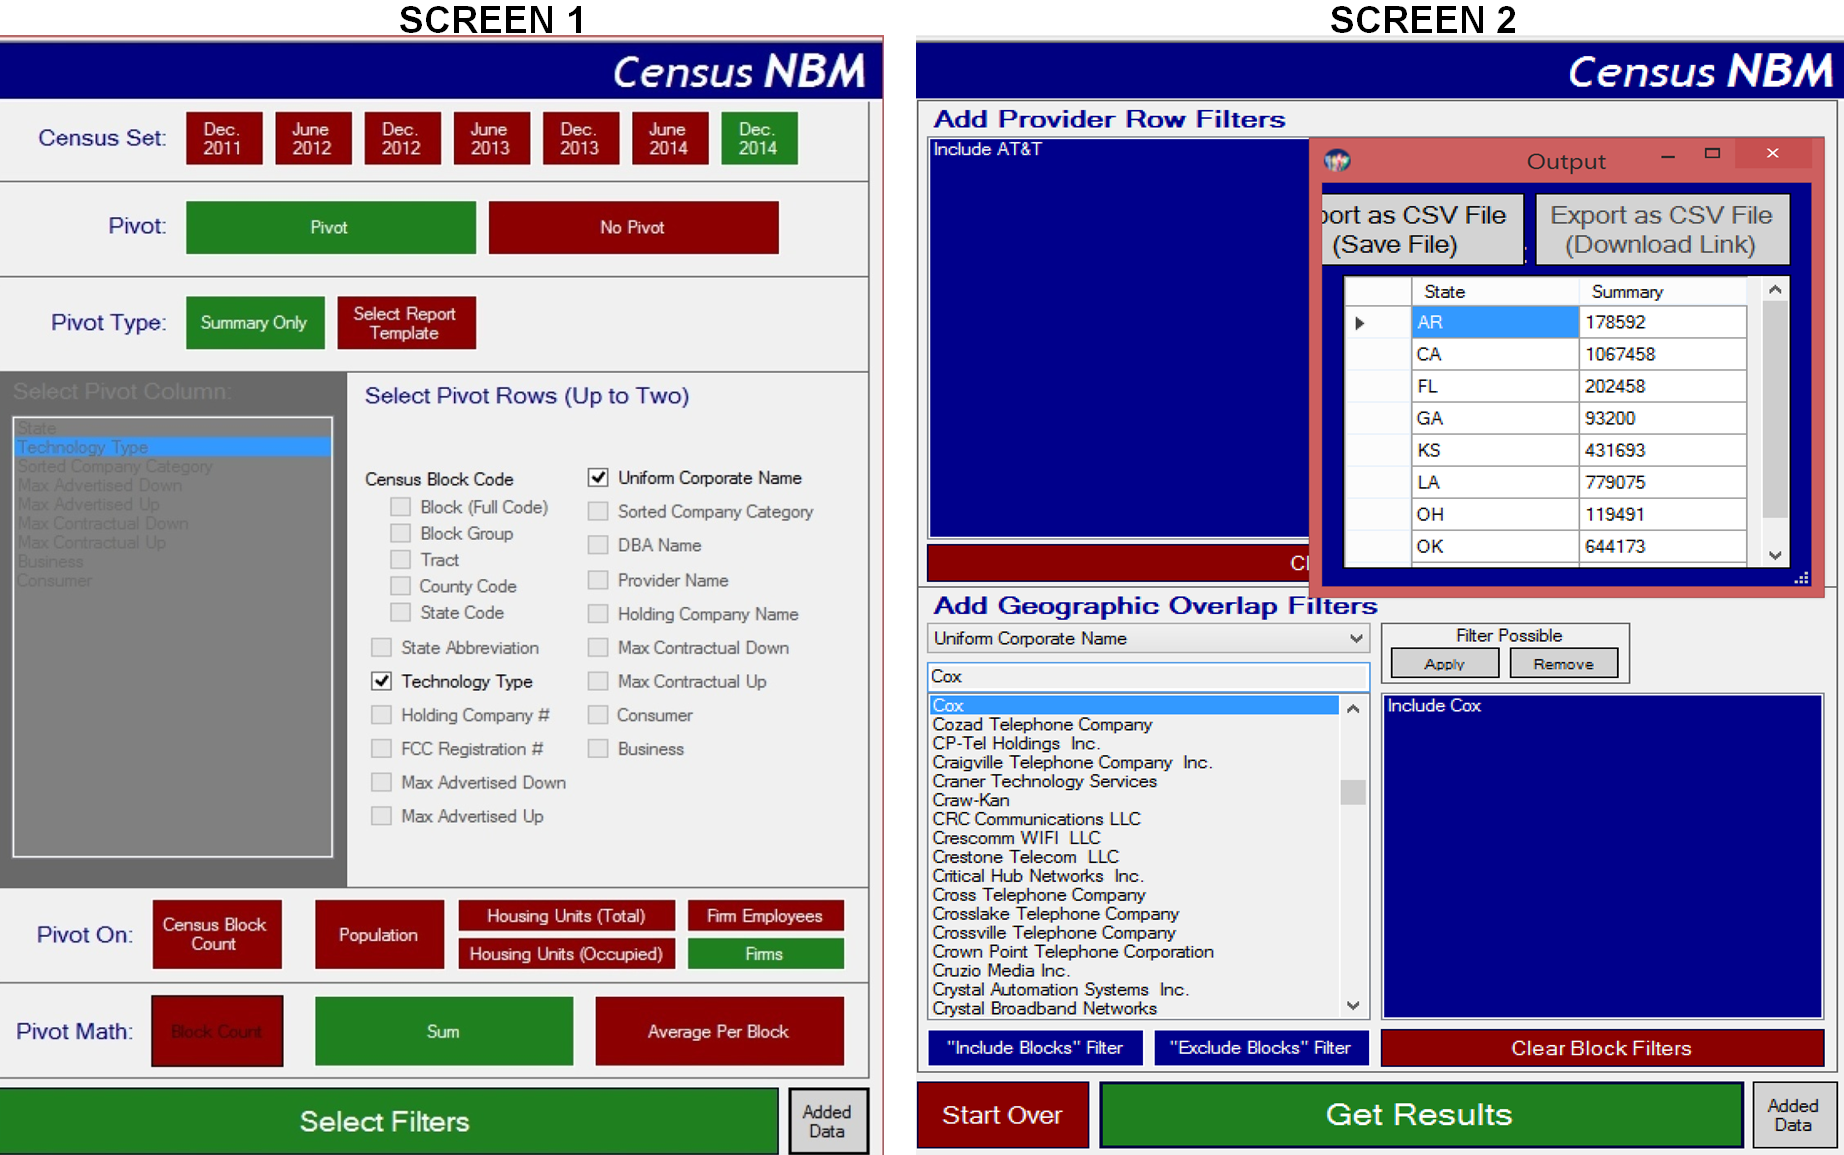1844x1155 pixels.
Task: Choose Average Per Block pivot math
Action: pos(719,1031)
